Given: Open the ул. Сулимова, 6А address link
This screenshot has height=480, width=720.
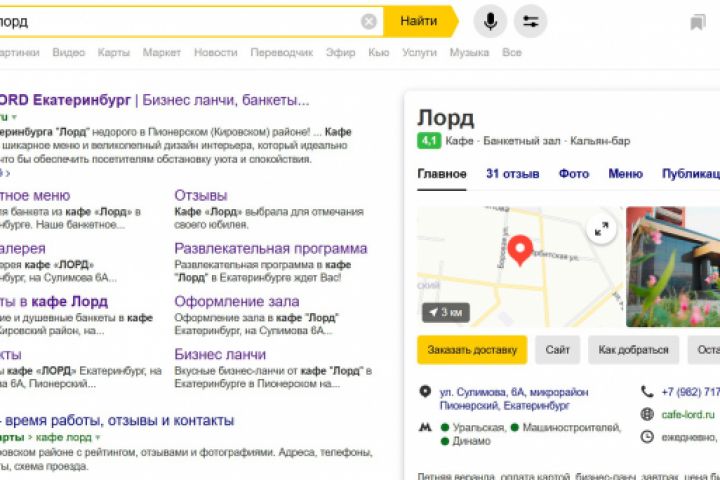Looking at the screenshot, I should coord(513,399).
